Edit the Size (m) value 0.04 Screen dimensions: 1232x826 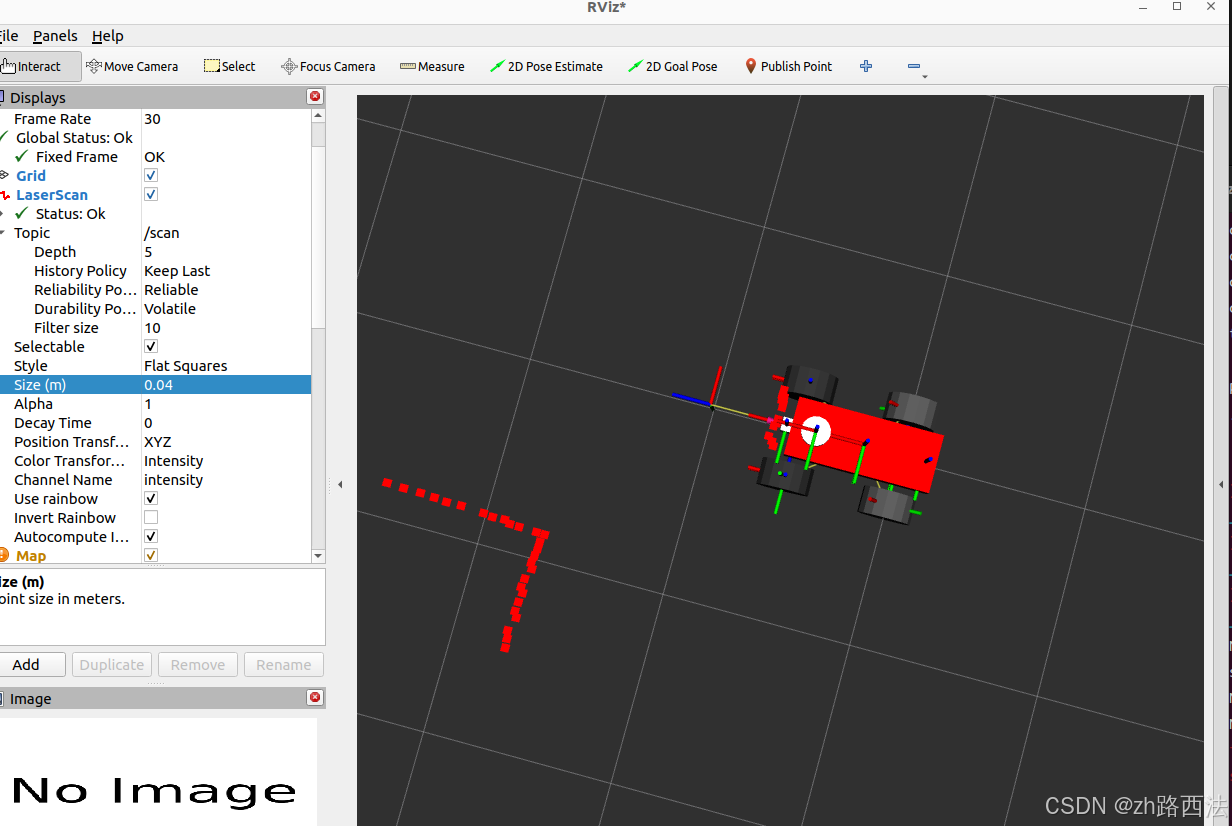tap(226, 385)
